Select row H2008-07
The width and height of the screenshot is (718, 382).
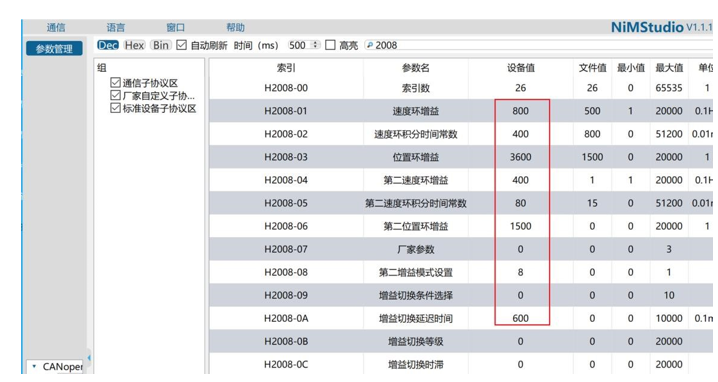(461, 249)
